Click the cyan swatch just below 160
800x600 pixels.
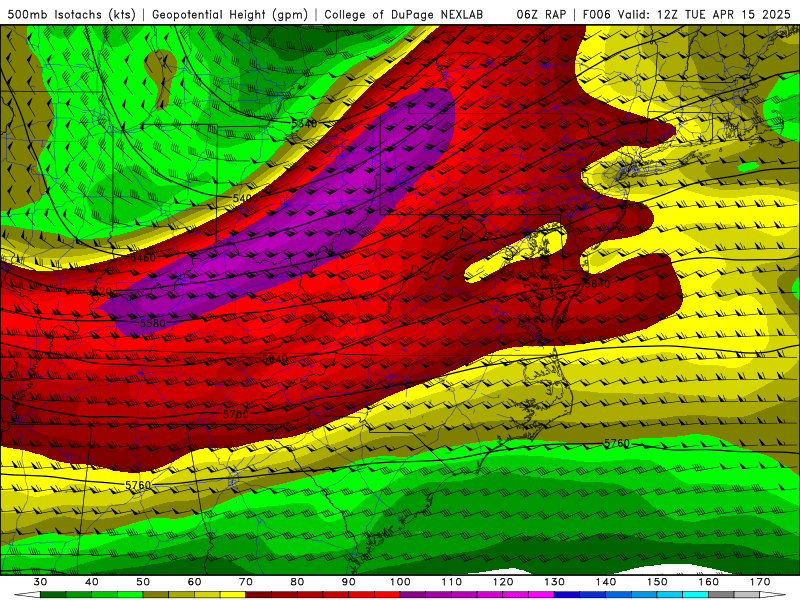[695, 595]
